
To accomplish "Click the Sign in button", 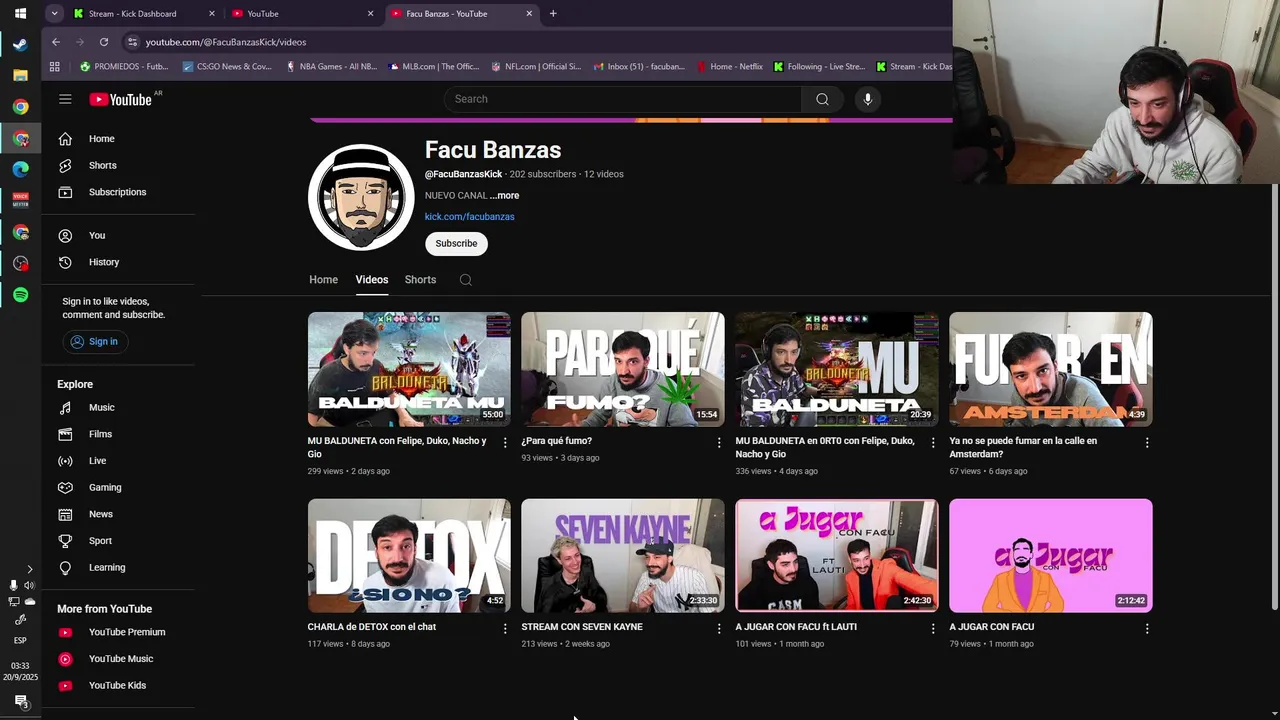I will (94, 342).
